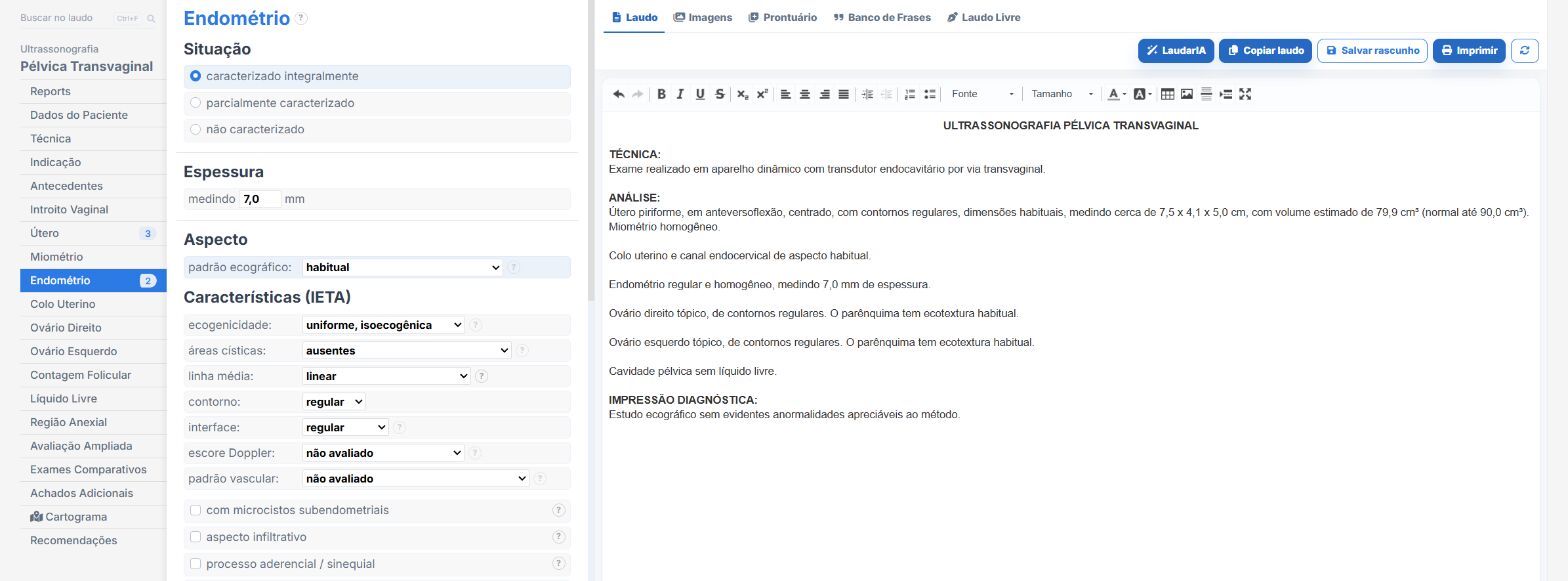Click the search magnifier icon
The image size is (1568, 581).
coord(151,18)
